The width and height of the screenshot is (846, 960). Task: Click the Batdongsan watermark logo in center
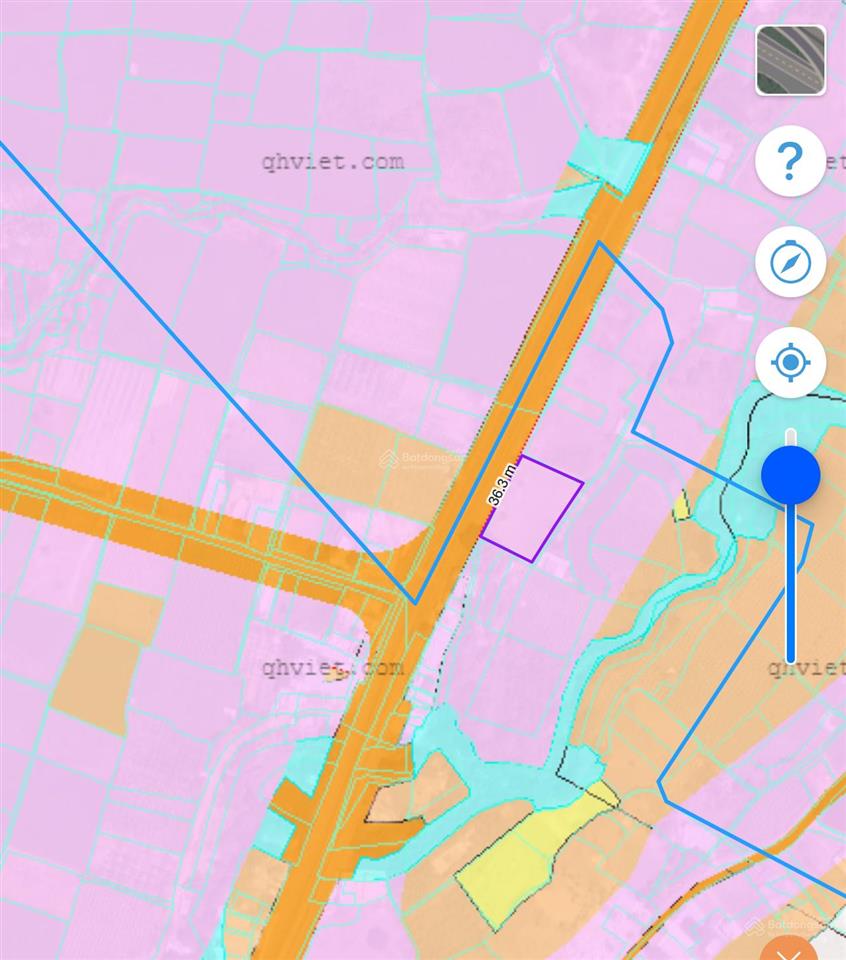click(x=422, y=459)
